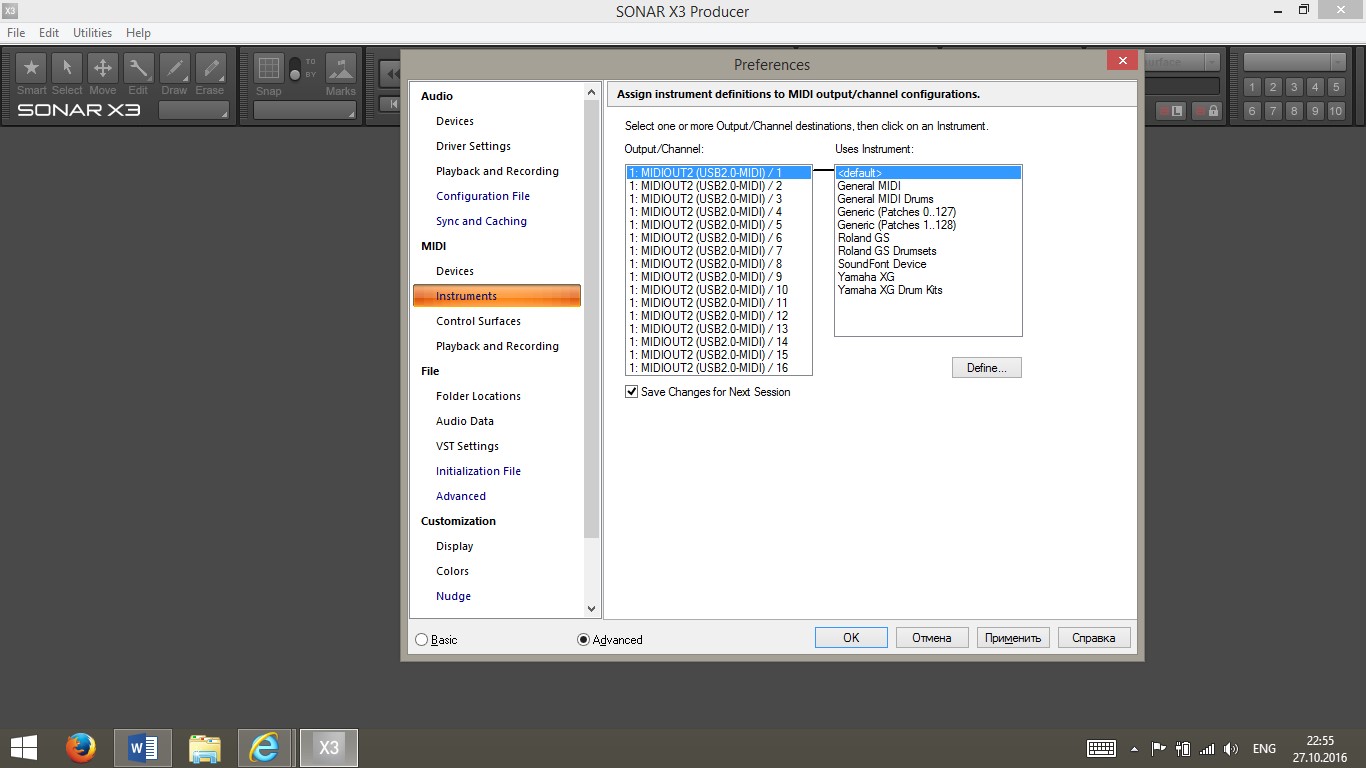1366x768 pixels.
Task: Click screenset button 1
Action: [1252, 87]
